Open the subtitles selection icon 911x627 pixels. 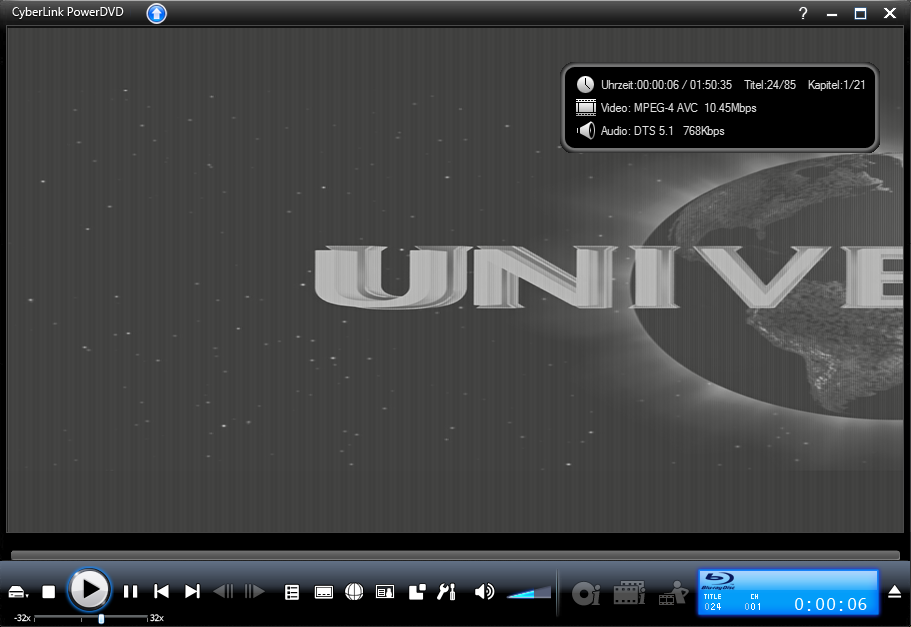324,592
